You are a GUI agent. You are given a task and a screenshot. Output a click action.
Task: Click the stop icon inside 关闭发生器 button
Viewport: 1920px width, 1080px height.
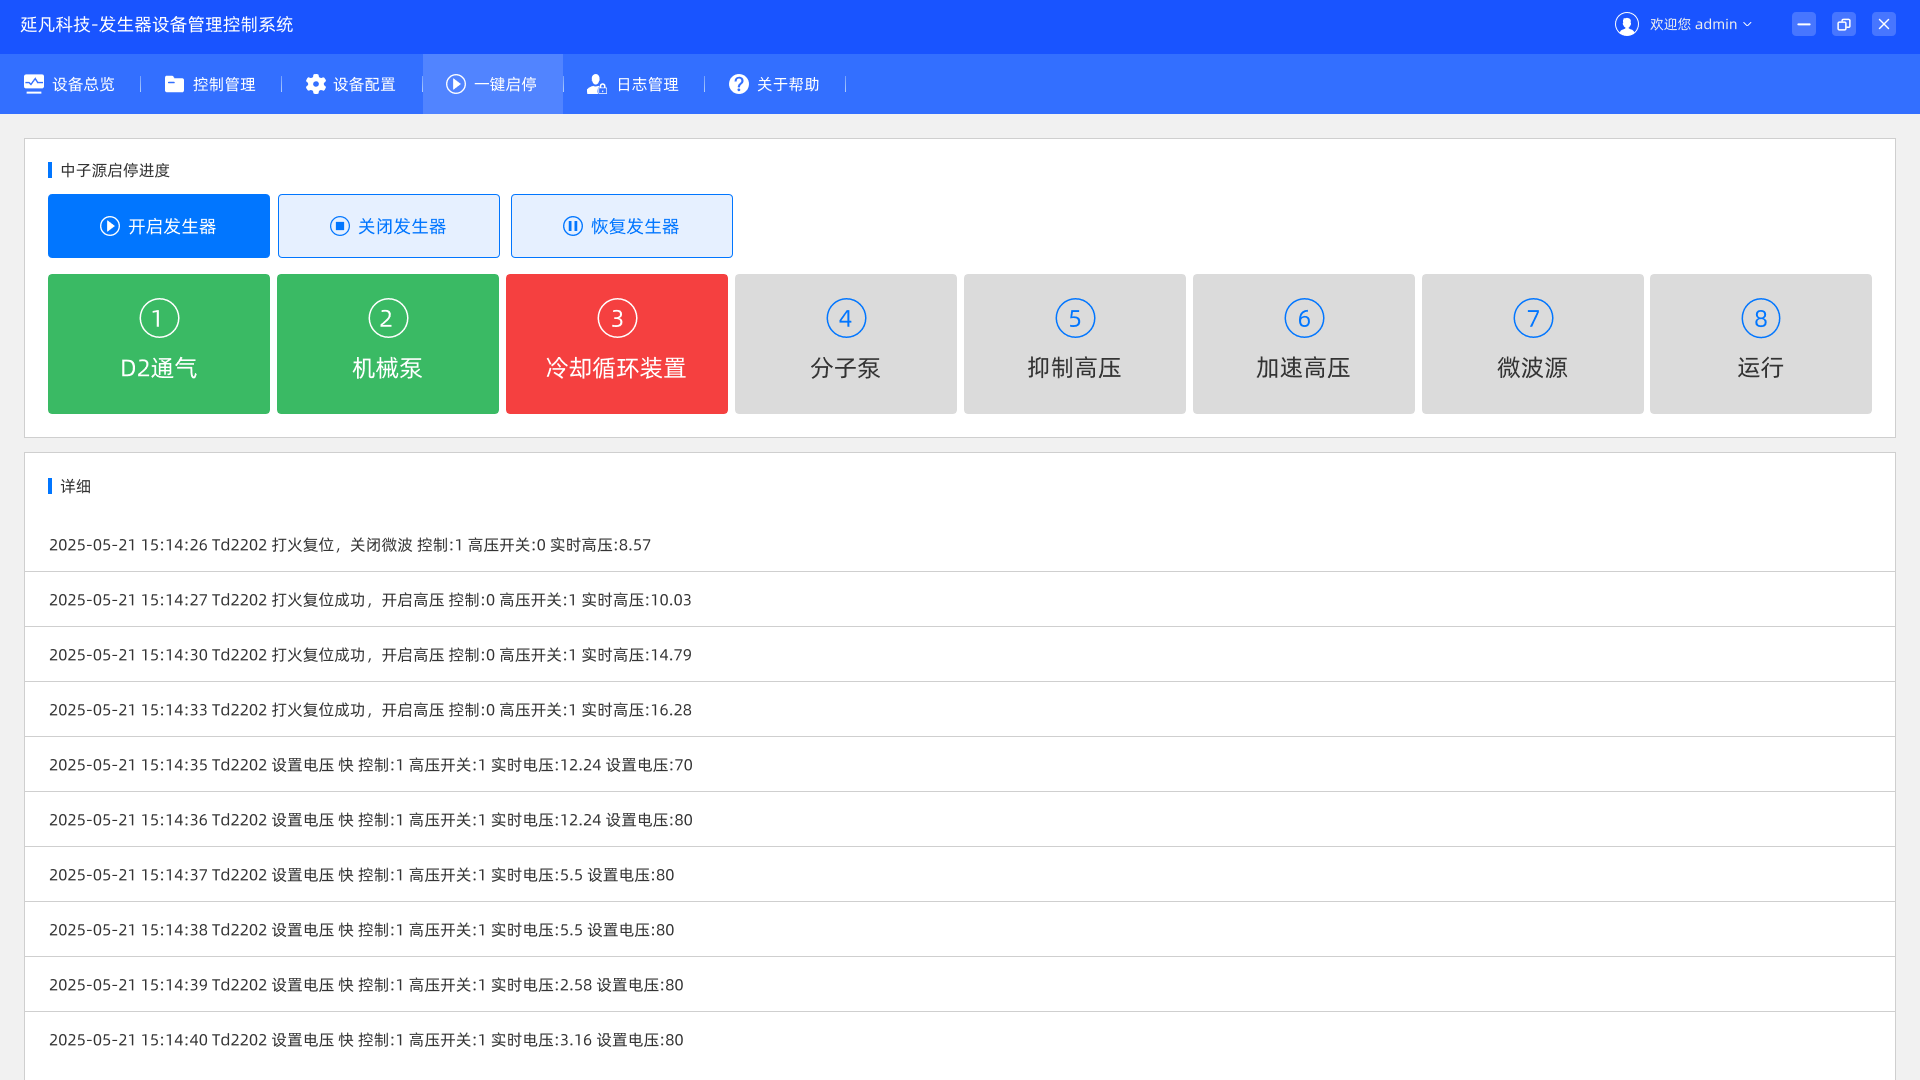pyautogui.click(x=340, y=225)
